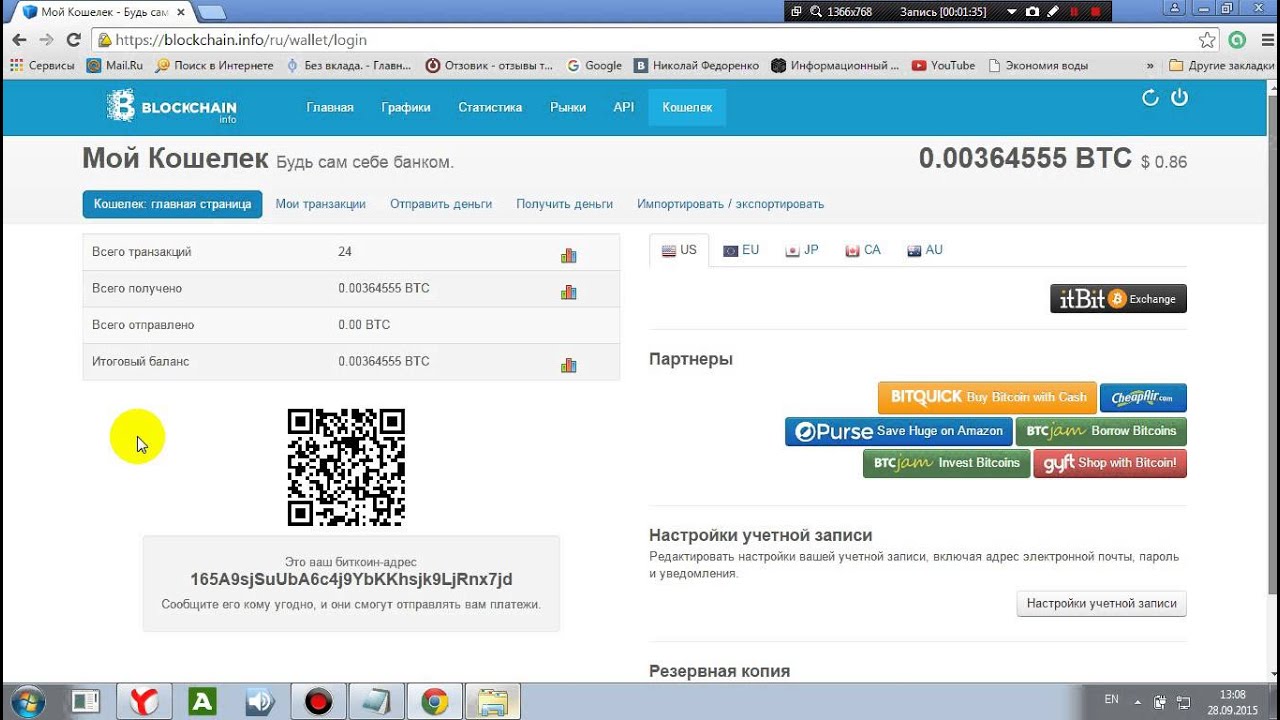Open recorder dropdown arrow menu
Screen dimensions: 1280x720
[1012, 12]
